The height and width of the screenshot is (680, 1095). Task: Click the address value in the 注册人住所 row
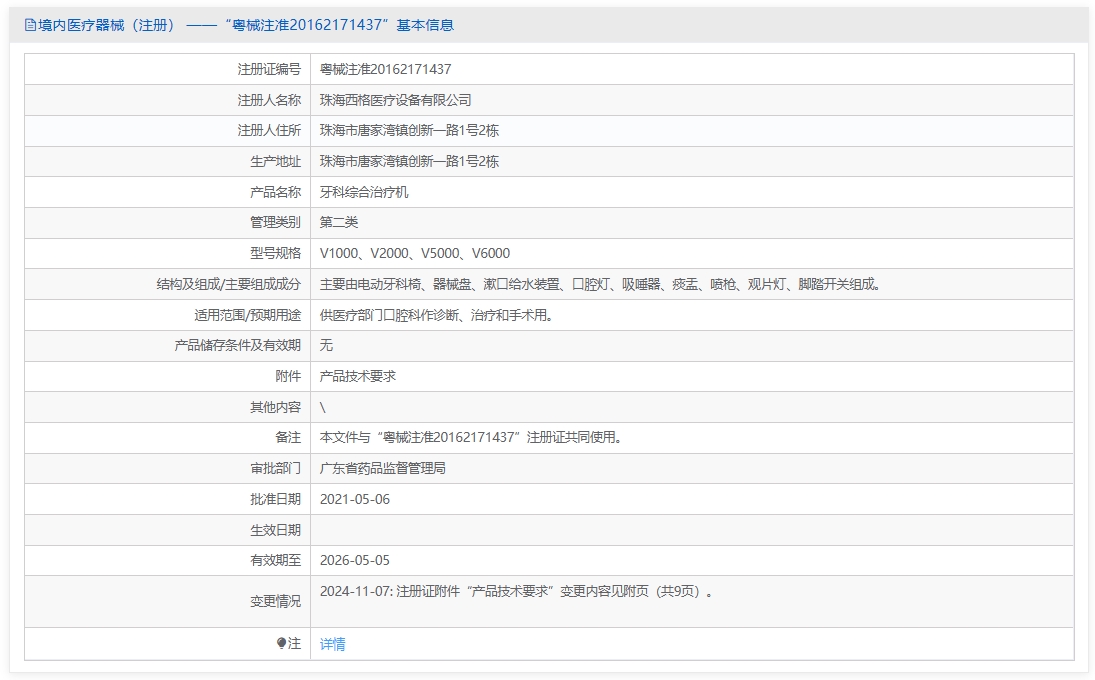click(x=409, y=131)
